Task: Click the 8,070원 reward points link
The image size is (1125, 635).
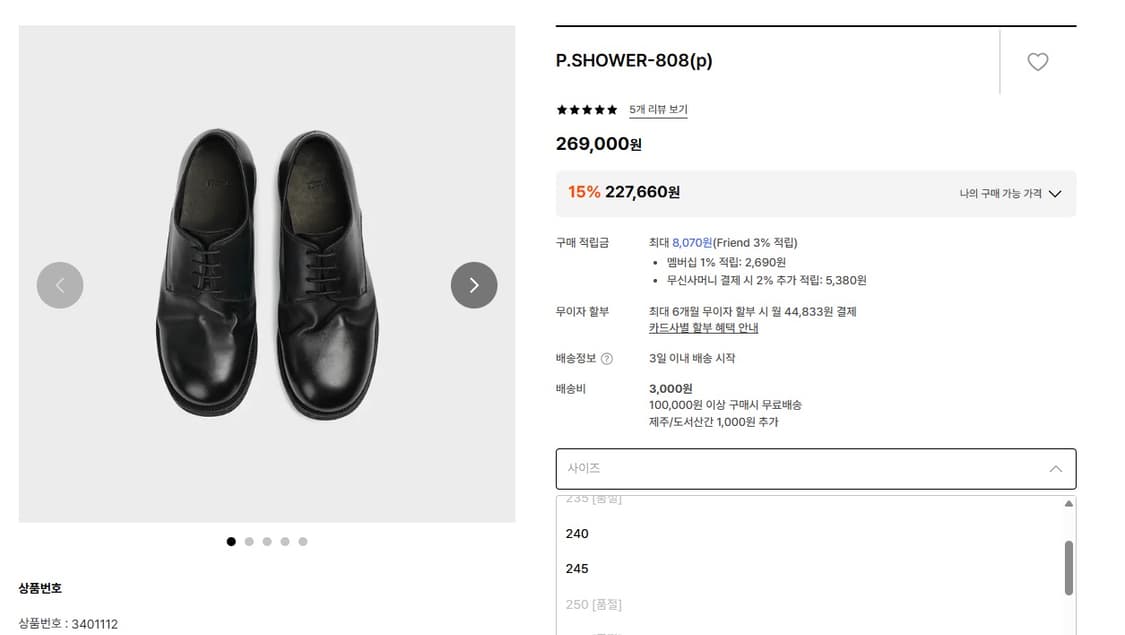Action: tap(692, 243)
